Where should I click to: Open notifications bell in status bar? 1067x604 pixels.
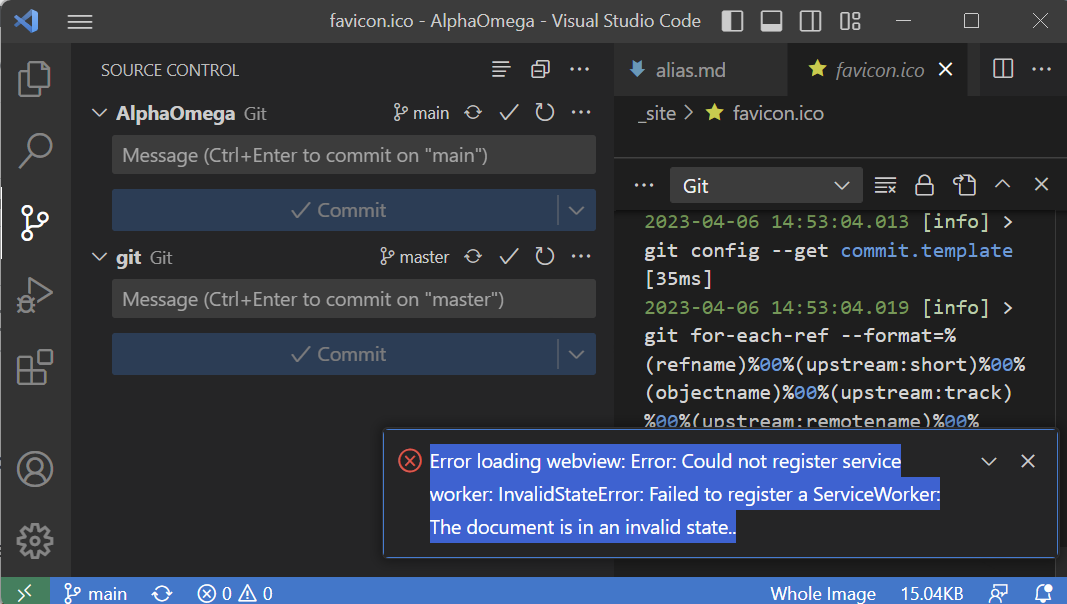[1043, 594]
